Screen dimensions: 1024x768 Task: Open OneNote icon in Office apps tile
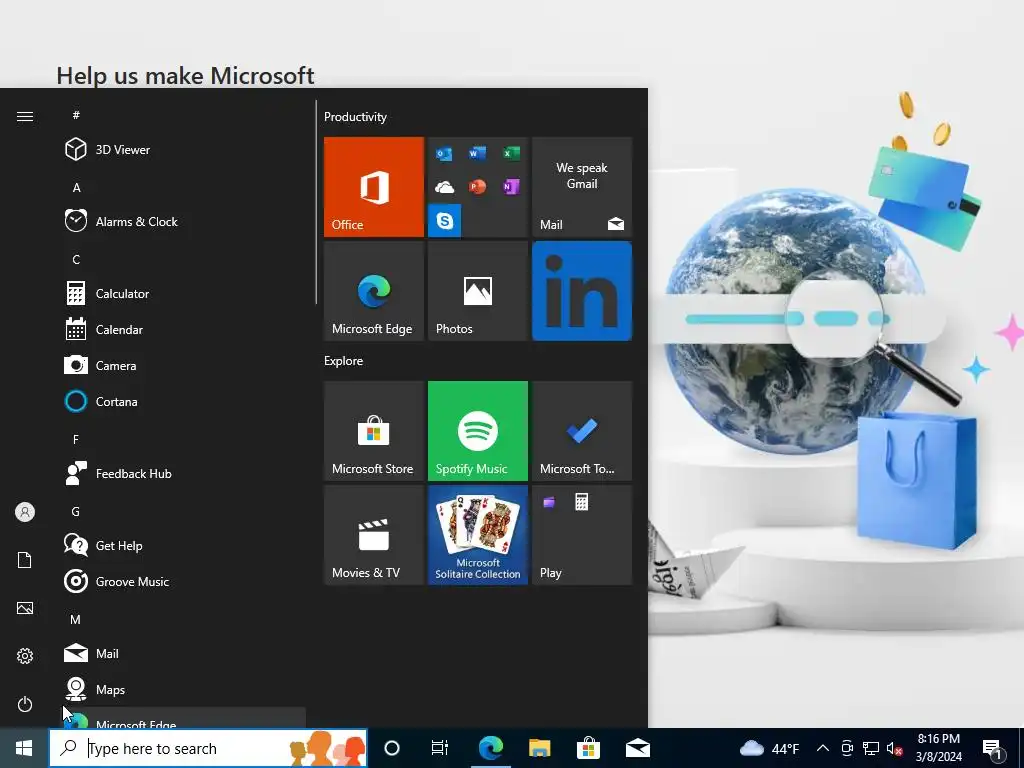tap(511, 187)
